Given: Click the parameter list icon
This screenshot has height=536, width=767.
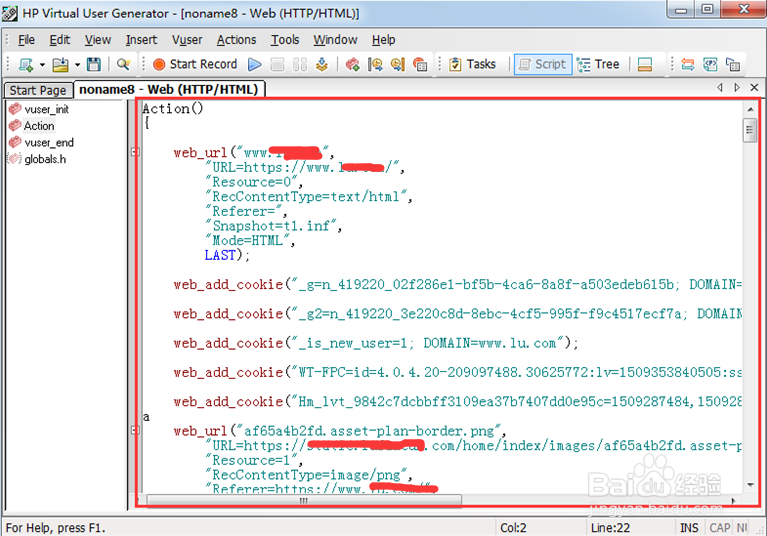Looking at the screenshot, I should 420,65.
